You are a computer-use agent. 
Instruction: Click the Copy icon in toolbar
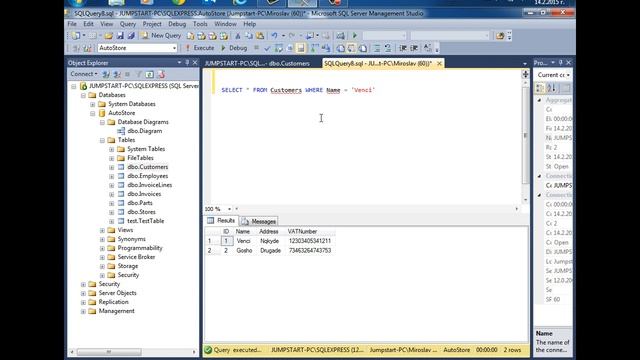pos(249,36)
